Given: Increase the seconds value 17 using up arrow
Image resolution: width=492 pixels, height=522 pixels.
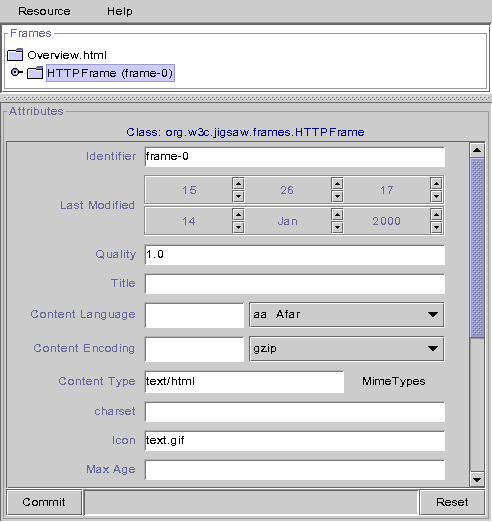Looking at the screenshot, I should [x=436, y=183].
